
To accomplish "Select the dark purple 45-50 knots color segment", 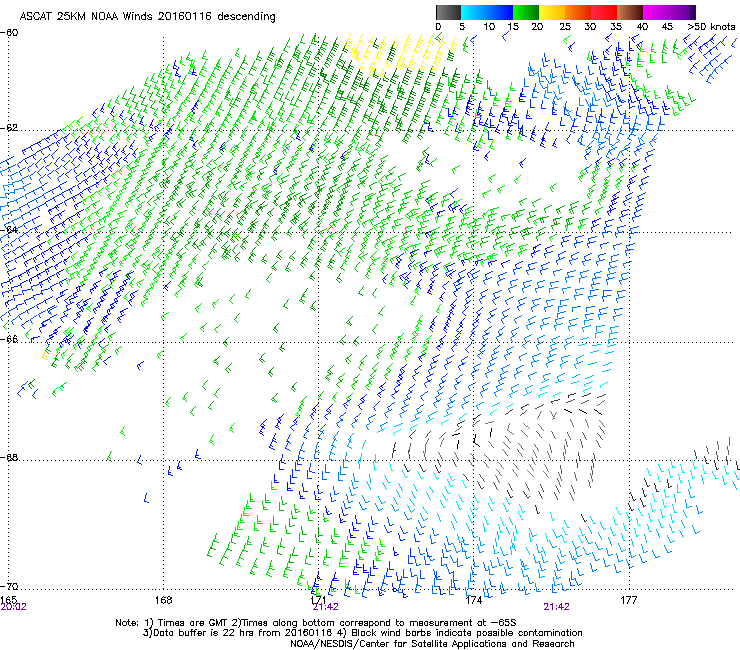I will (x=682, y=12).
